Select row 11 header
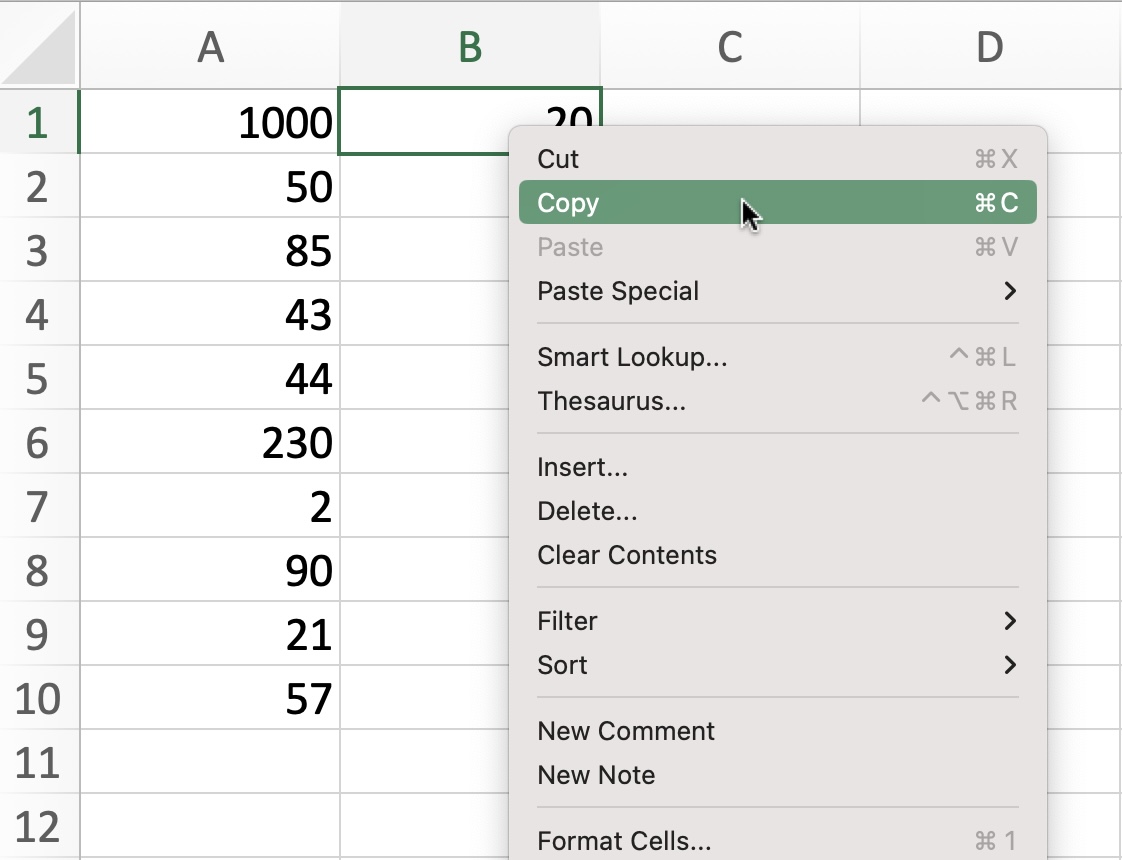1122x860 pixels. click(x=39, y=762)
